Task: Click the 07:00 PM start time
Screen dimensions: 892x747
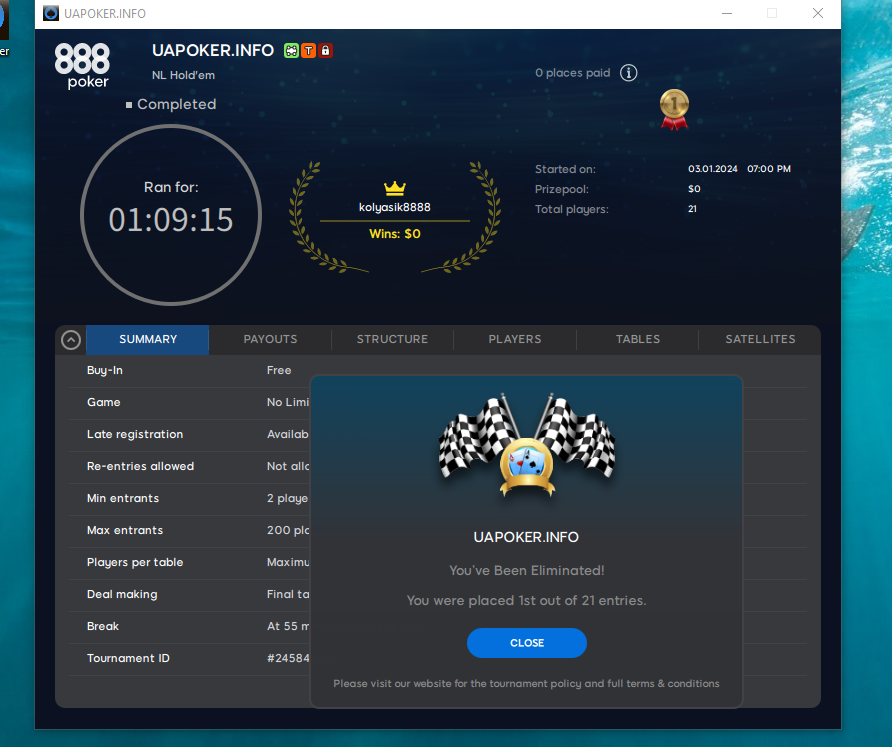Action: pos(769,169)
